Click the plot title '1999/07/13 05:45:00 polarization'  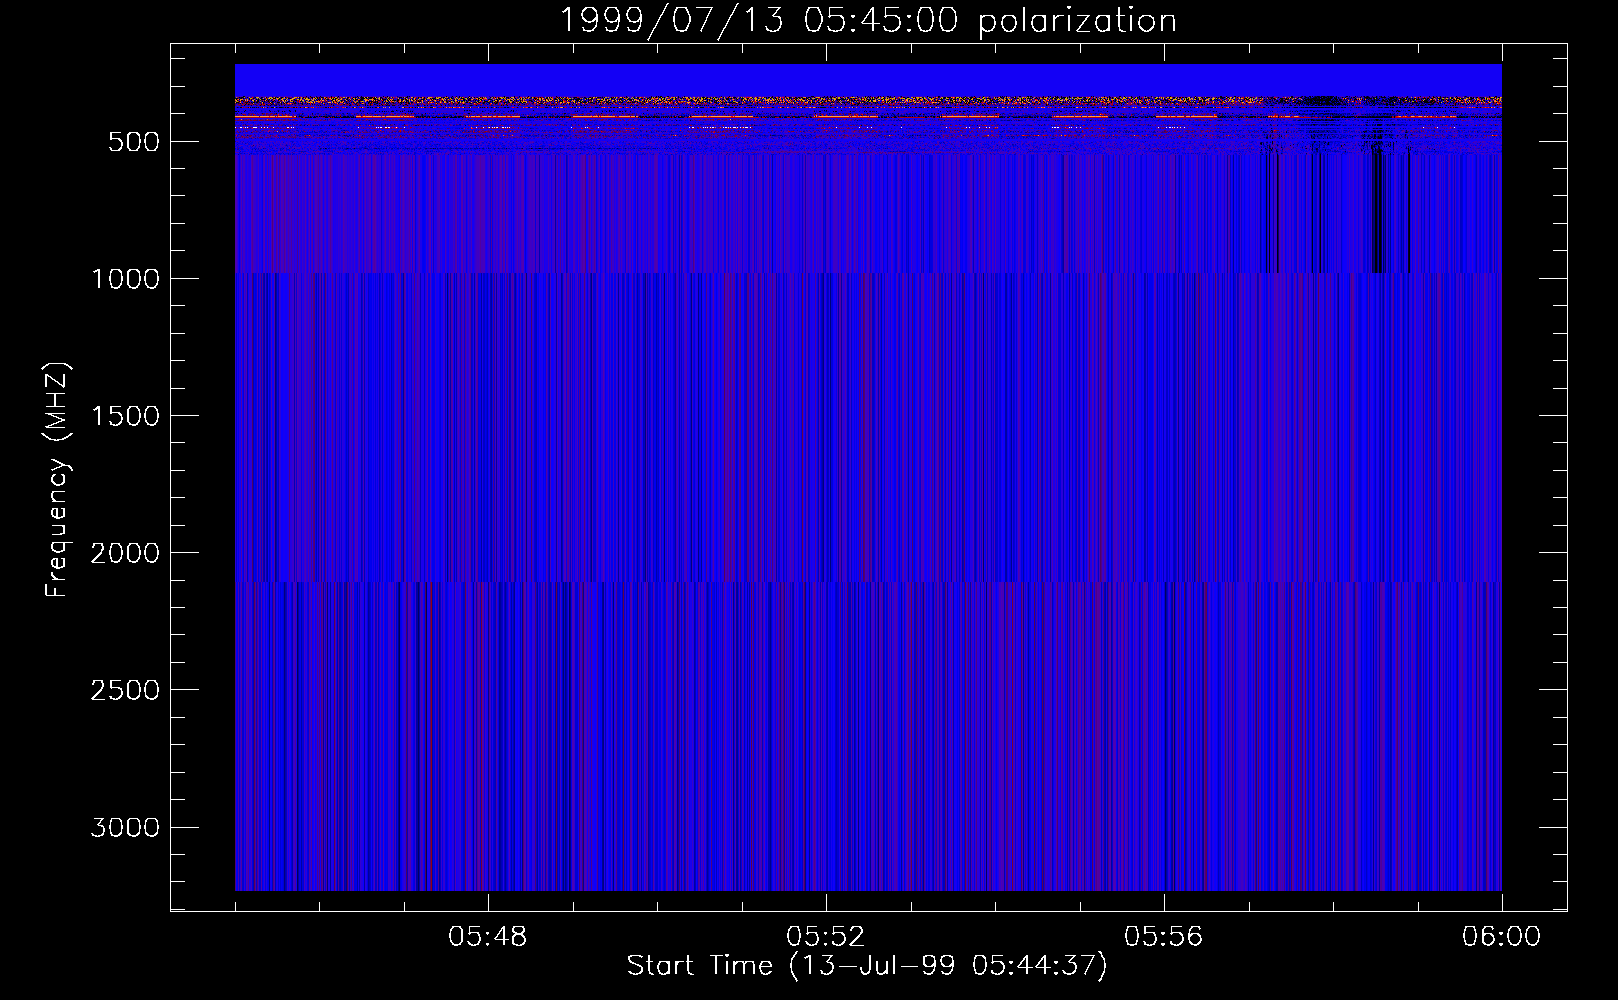tap(868, 21)
